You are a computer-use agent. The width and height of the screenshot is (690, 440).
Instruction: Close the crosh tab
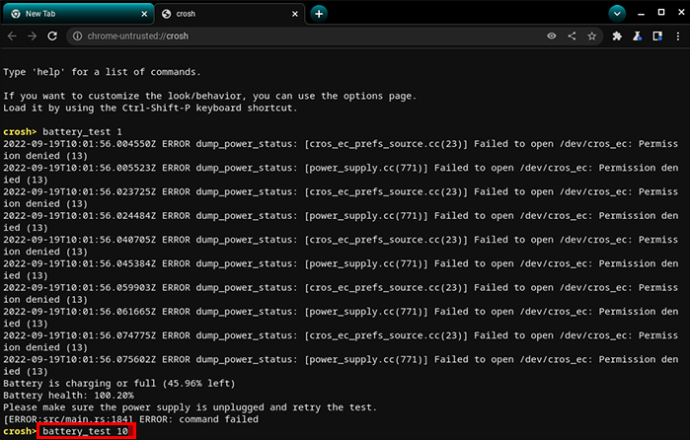(x=295, y=14)
